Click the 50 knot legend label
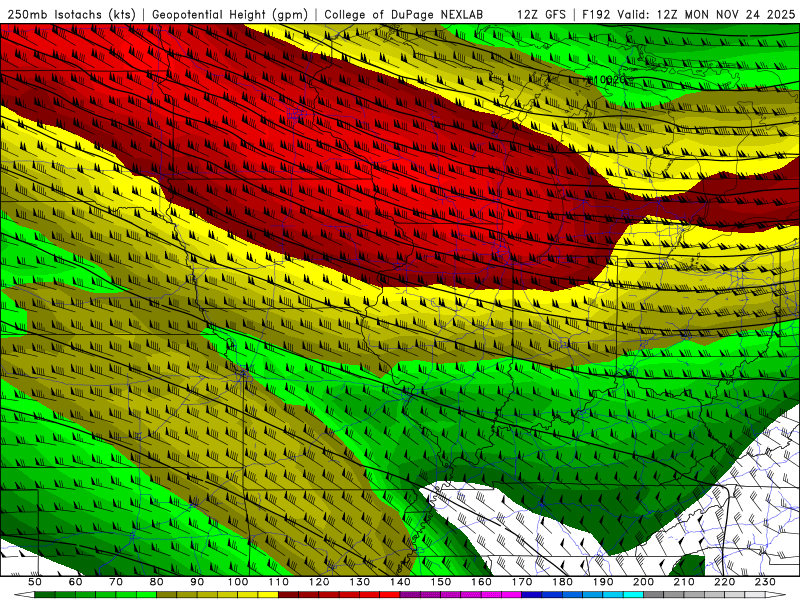 pos(35,582)
